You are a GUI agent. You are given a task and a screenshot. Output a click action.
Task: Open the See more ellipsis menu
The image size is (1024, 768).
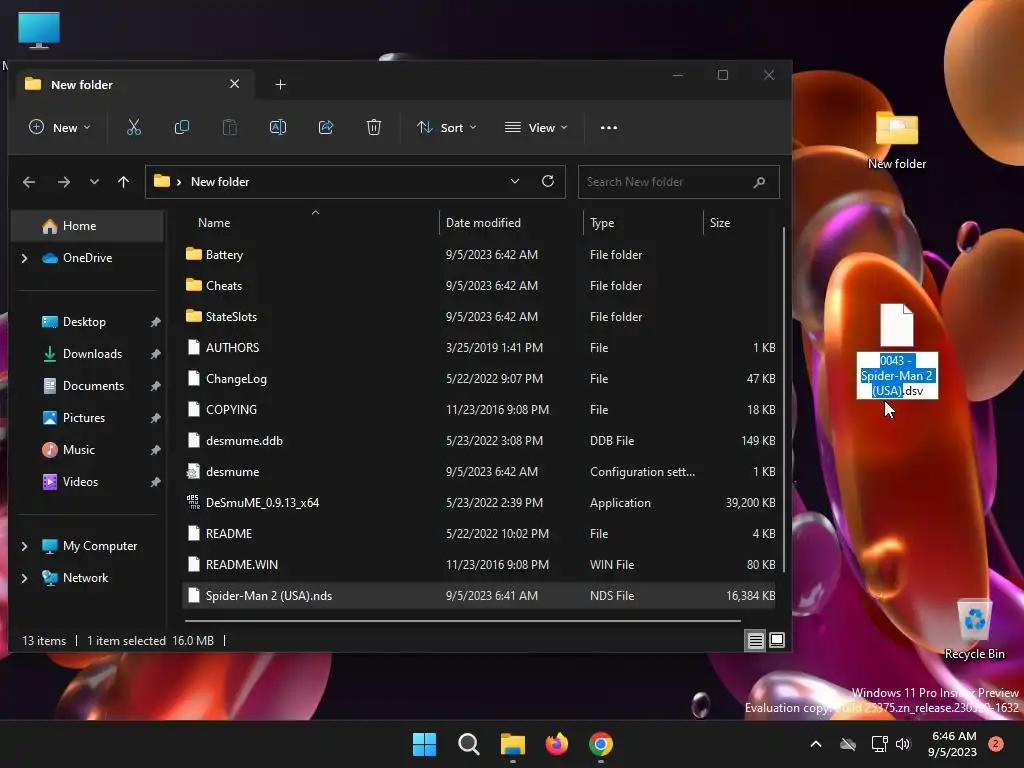pos(609,128)
